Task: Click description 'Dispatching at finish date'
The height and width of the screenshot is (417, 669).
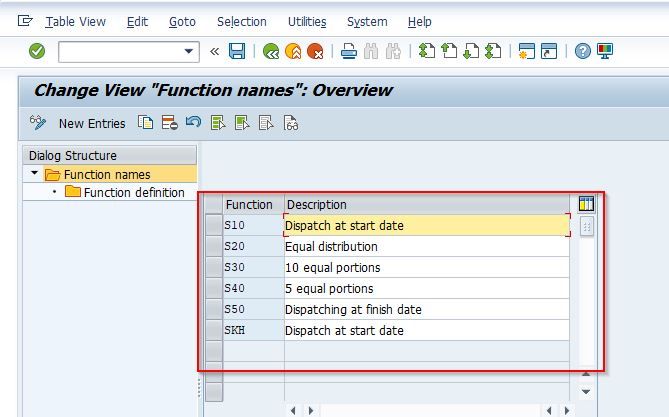Action: (427, 309)
